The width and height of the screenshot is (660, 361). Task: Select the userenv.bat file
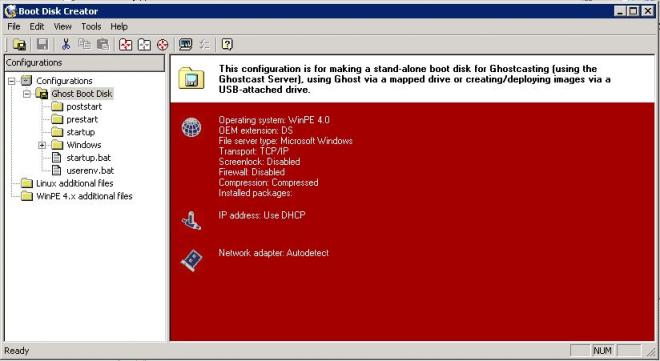tap(90, 170)
